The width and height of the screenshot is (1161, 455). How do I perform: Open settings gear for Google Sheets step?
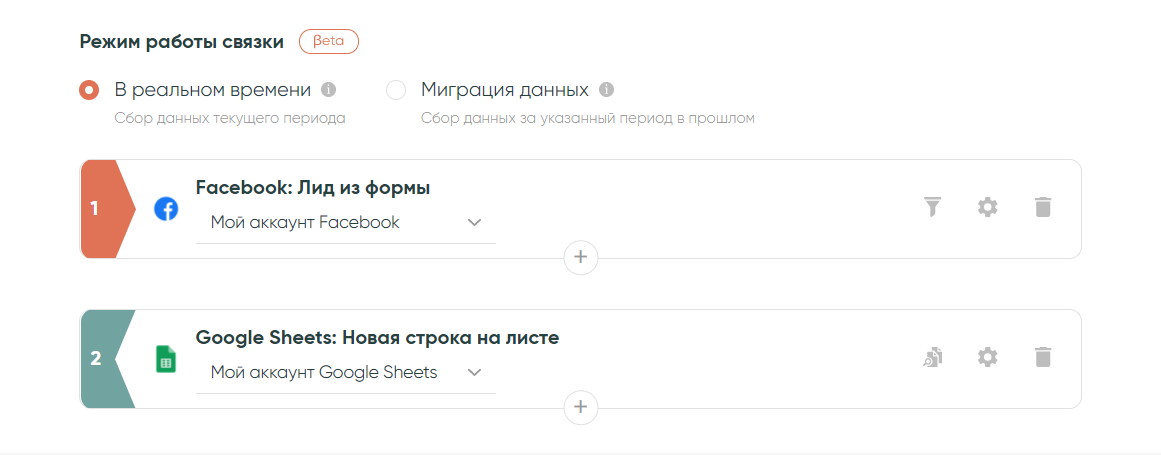point(987,358)
